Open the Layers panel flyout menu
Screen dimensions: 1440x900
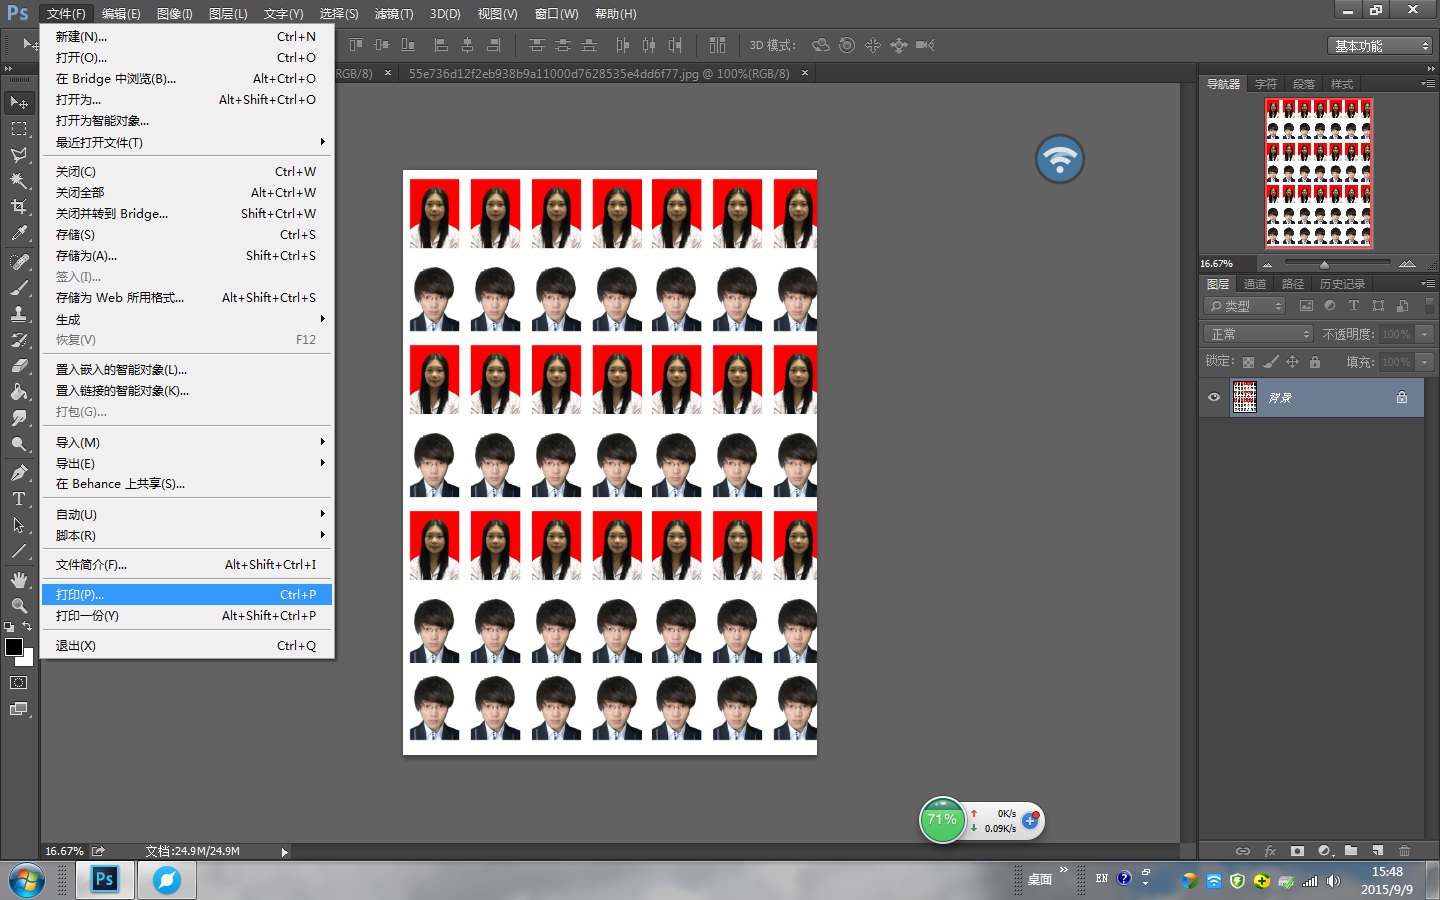(x=1428, y=284)
